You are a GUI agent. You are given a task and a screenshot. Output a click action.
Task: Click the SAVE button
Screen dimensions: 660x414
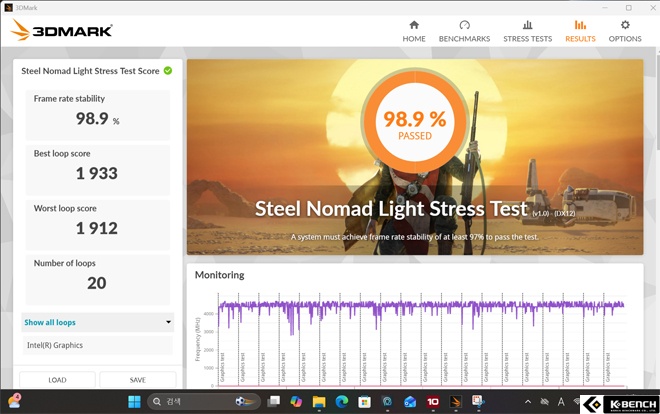138,380
